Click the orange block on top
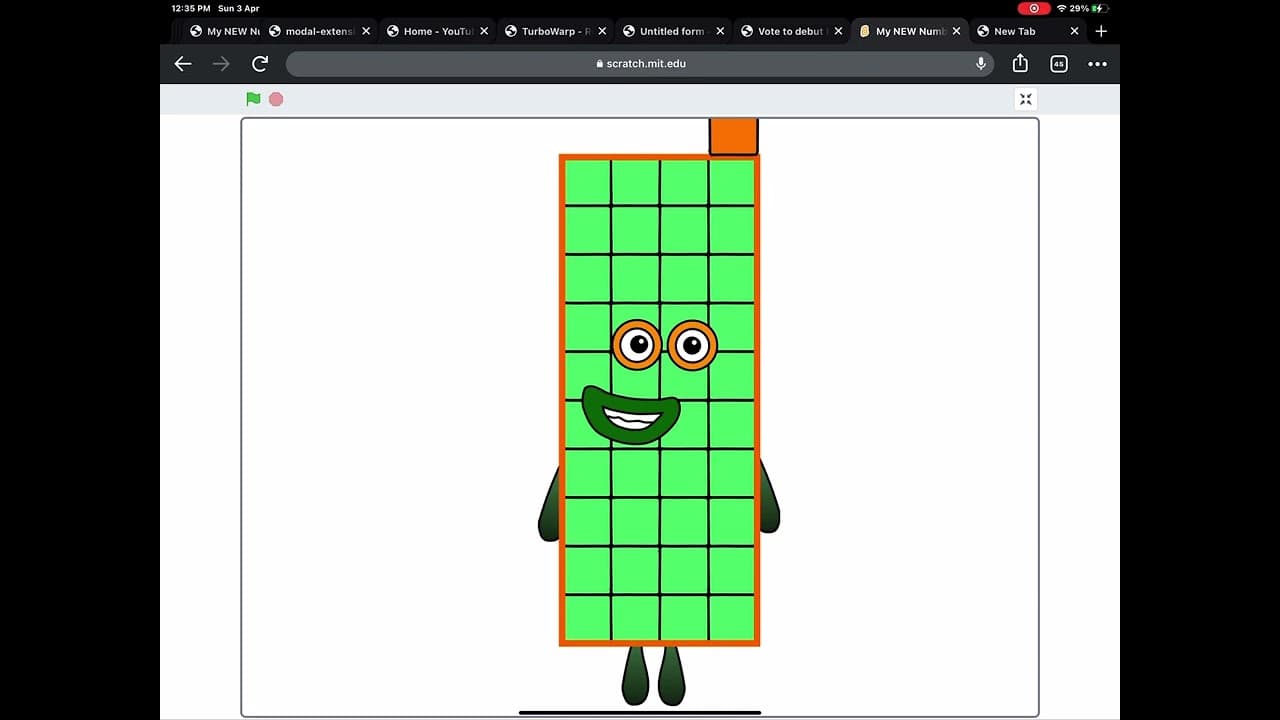1280x720 pixels. coord(734,137)
